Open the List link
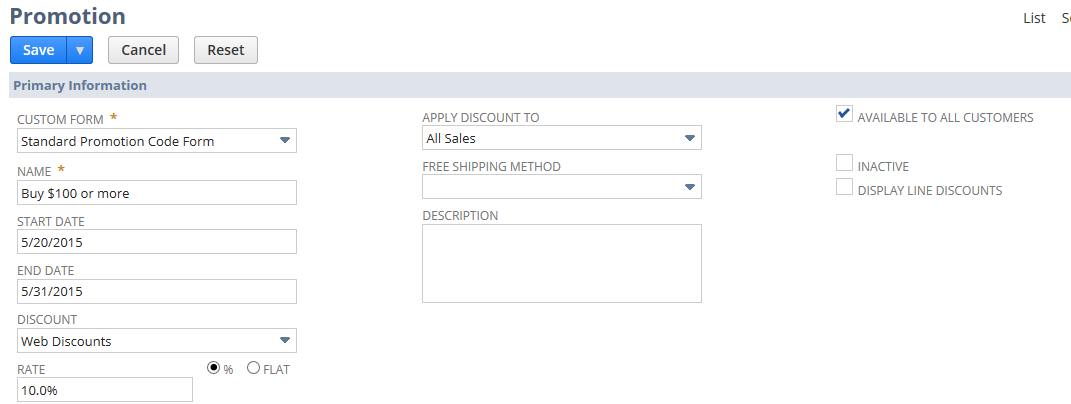The width and height of the screenshot is (1071, 404). pyautogui.click(x=1034, y=18)
